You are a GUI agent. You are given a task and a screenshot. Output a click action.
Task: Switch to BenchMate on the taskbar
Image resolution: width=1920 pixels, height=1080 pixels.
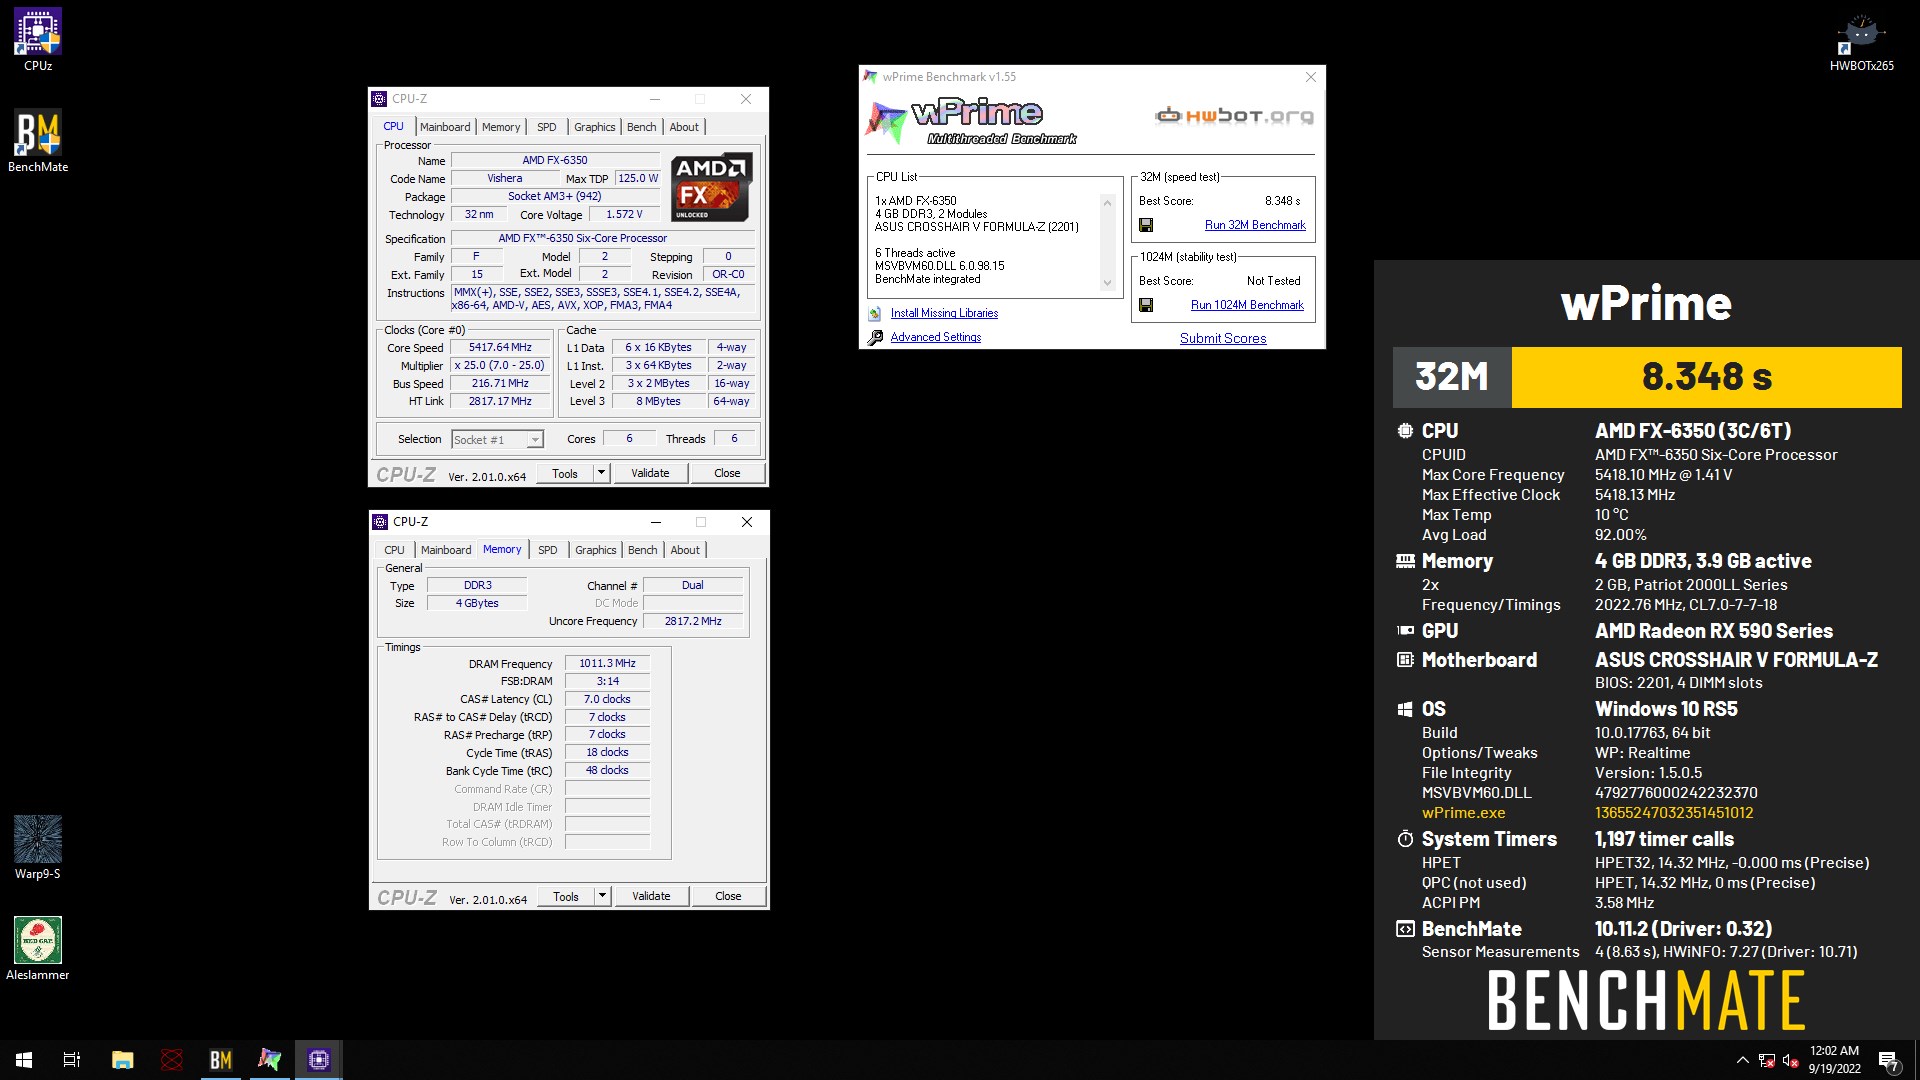[x=221, y=1060]
